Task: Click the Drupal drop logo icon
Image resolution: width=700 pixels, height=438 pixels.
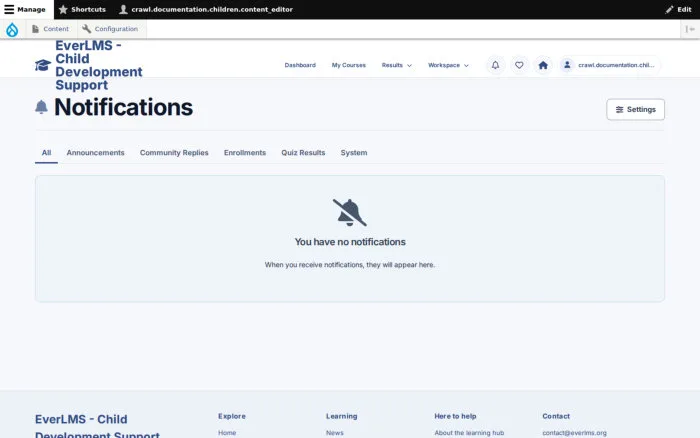Action: coord(12,29)
